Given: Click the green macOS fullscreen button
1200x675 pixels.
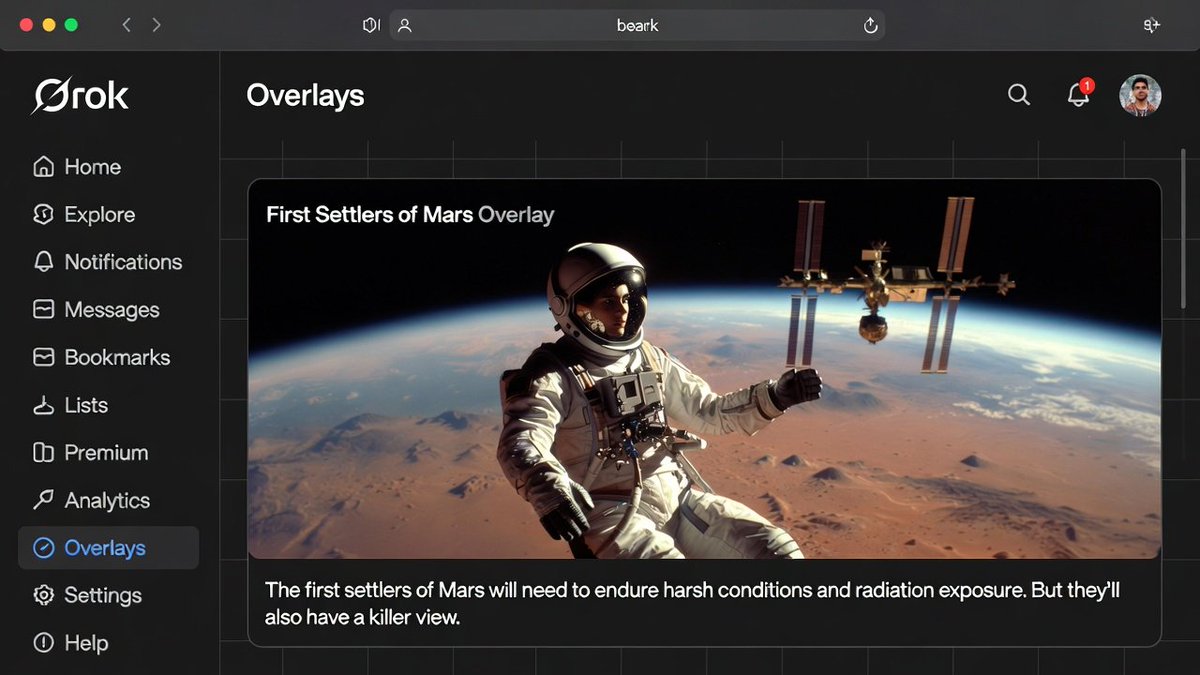Looking at the screenshot, I should [x=71, y=25].
